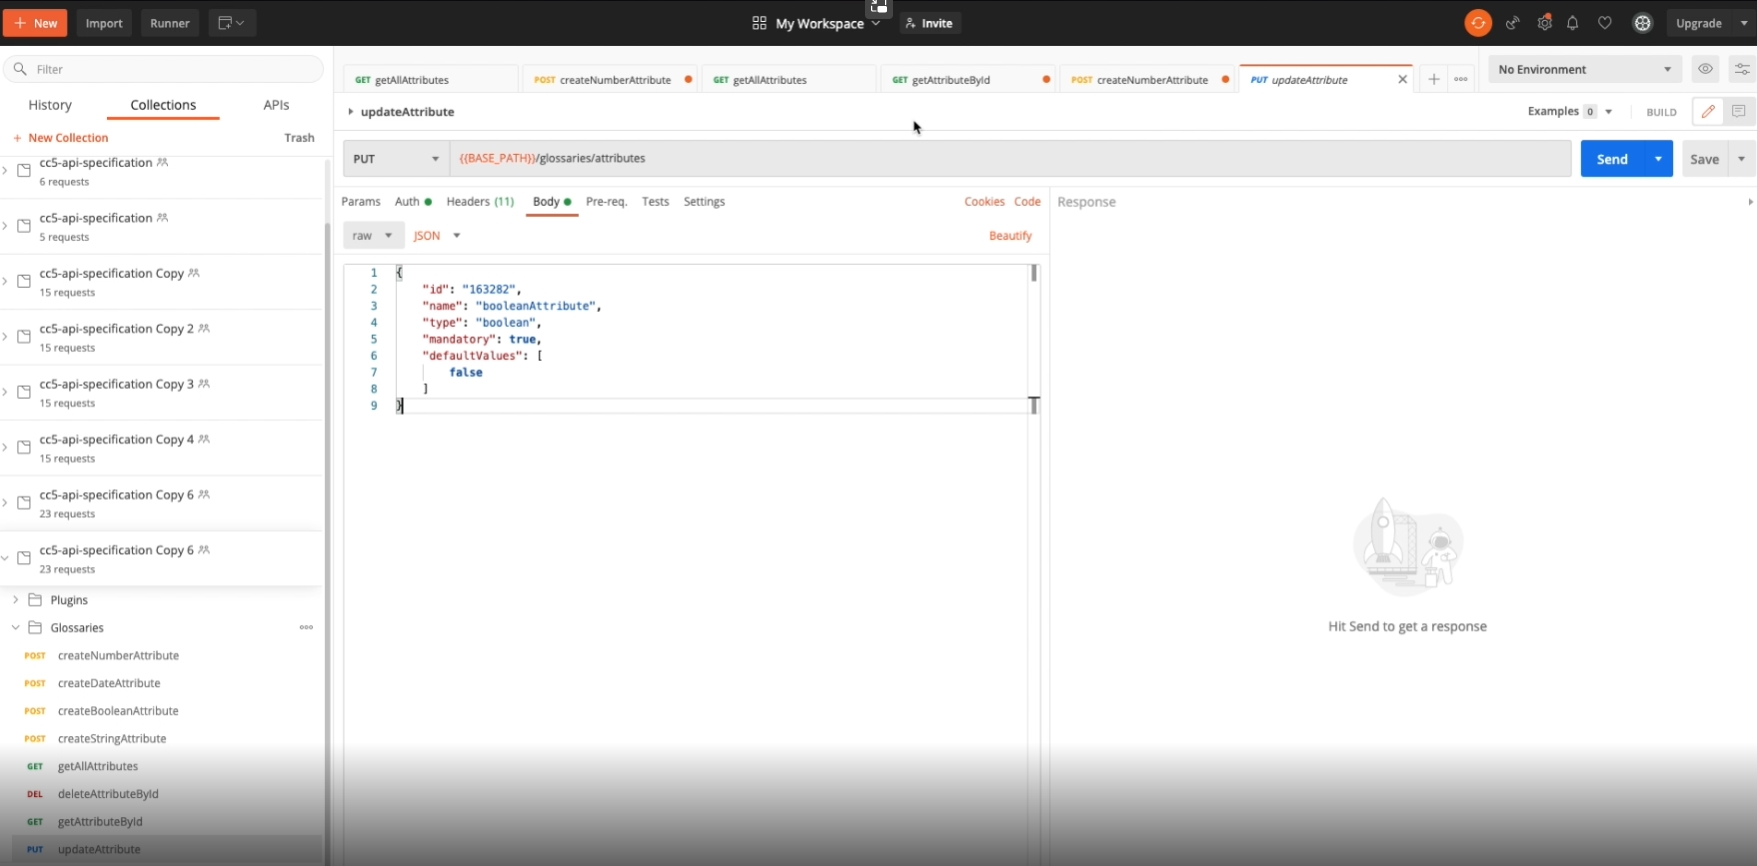1757x866 pixels.
Task: Click the orange sync status icon
Action: pos(1477,23)
